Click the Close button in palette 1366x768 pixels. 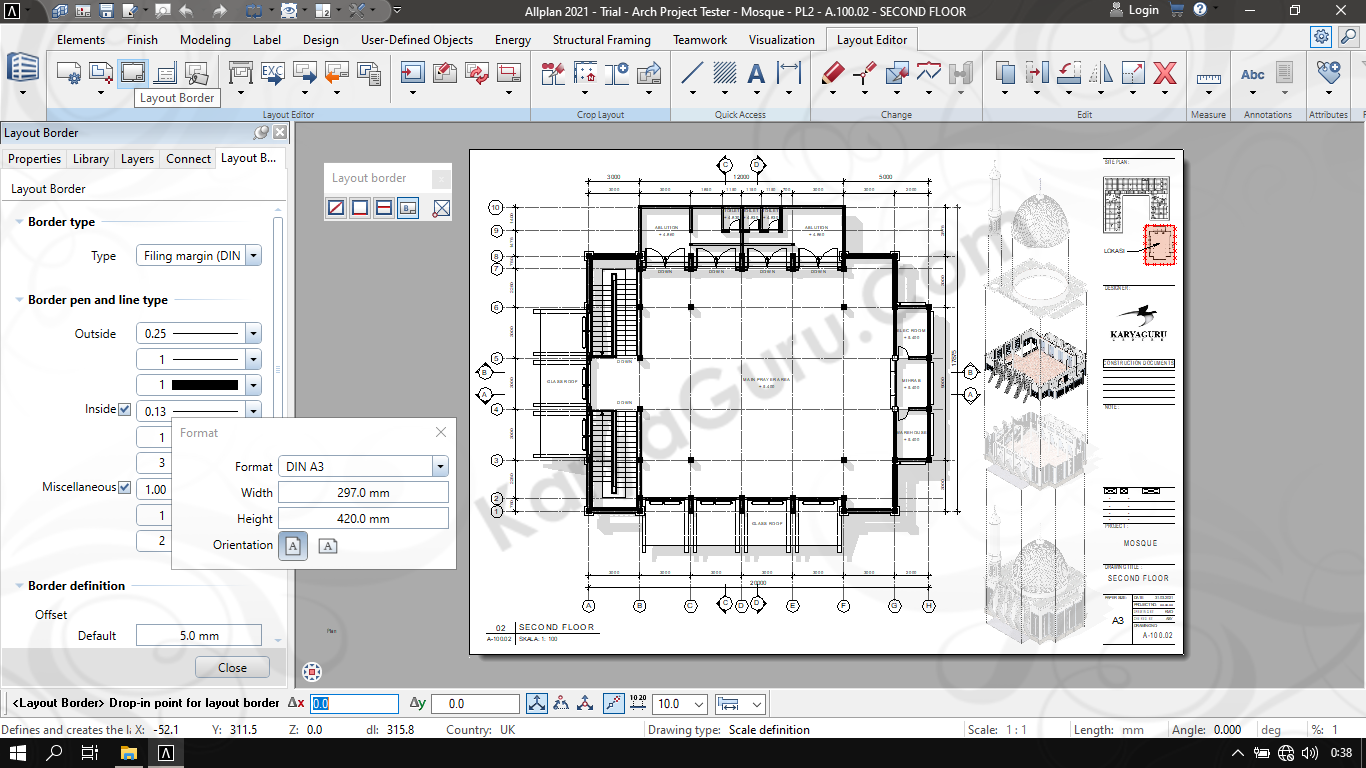pos(232,668)
